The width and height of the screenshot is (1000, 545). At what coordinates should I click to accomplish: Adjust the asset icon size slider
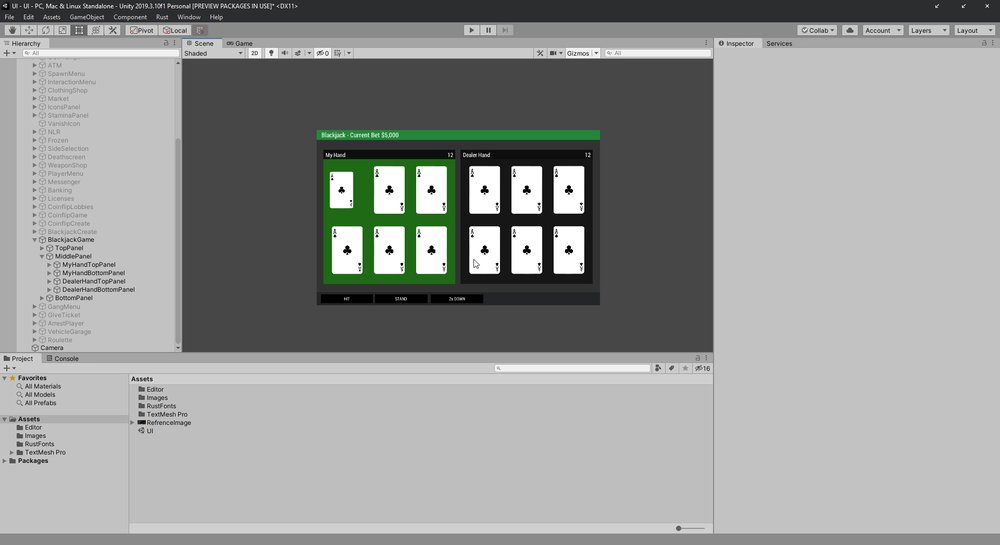690,528
